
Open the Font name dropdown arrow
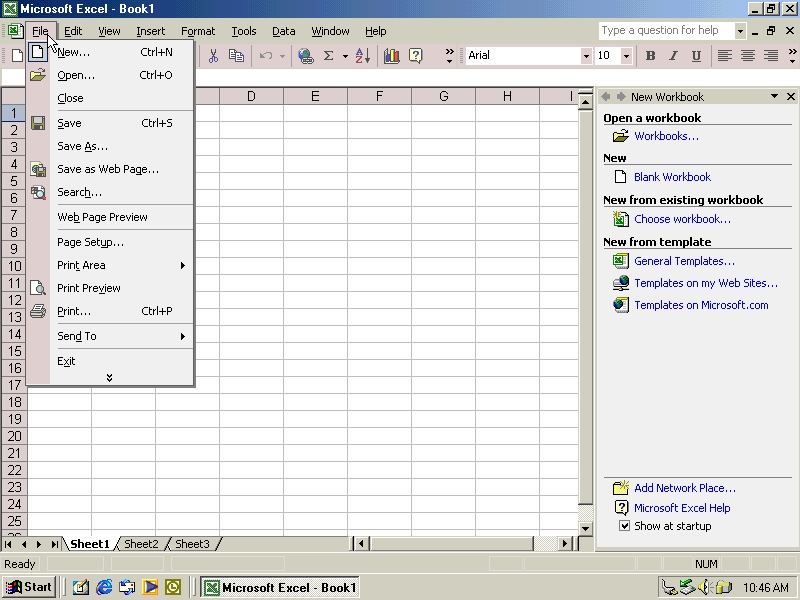(586, 56)
